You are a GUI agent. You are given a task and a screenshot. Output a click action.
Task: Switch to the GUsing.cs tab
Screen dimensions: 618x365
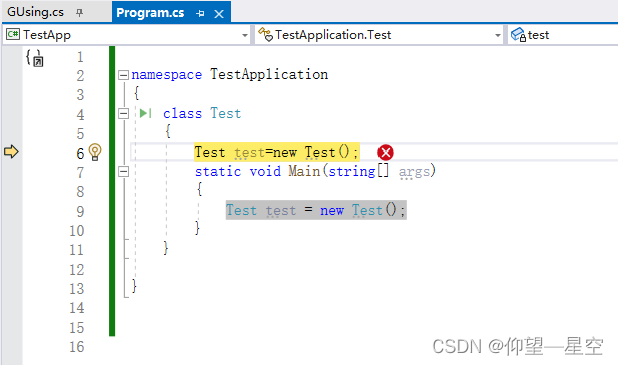point(35,12)
